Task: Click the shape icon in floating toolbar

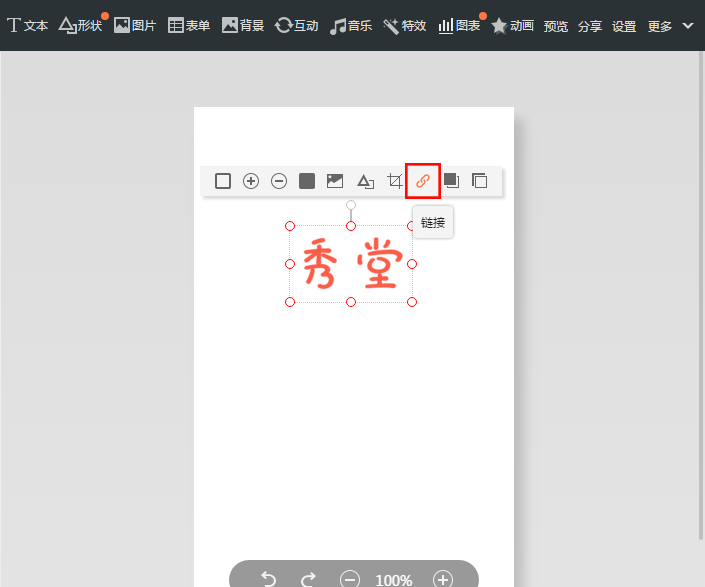Action: pos(366,182)
